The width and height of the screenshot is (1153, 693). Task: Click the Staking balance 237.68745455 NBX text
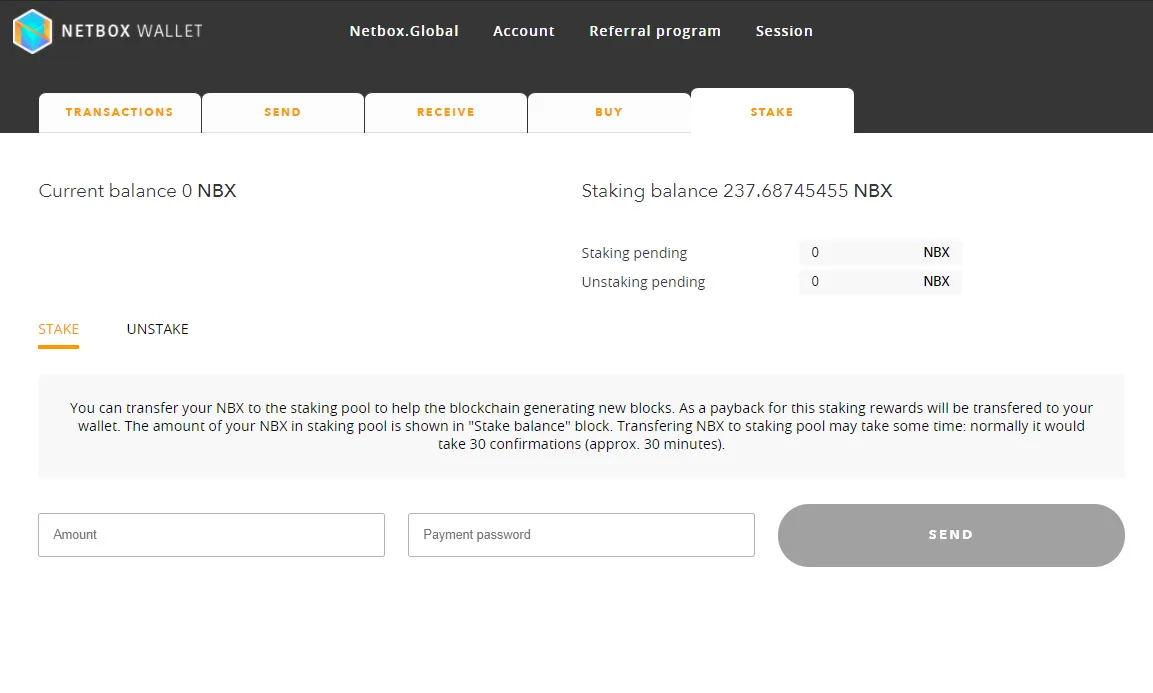[x=737, y=191]
